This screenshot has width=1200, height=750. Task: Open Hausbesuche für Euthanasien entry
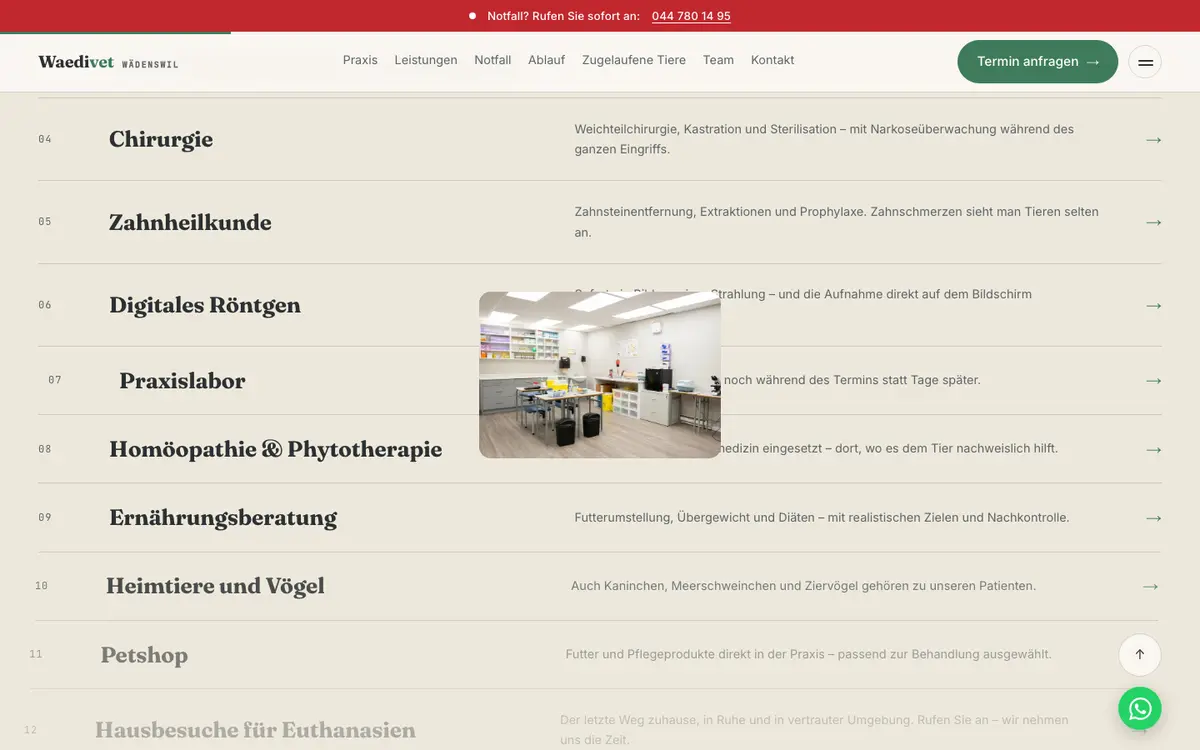tap(255, 730)
